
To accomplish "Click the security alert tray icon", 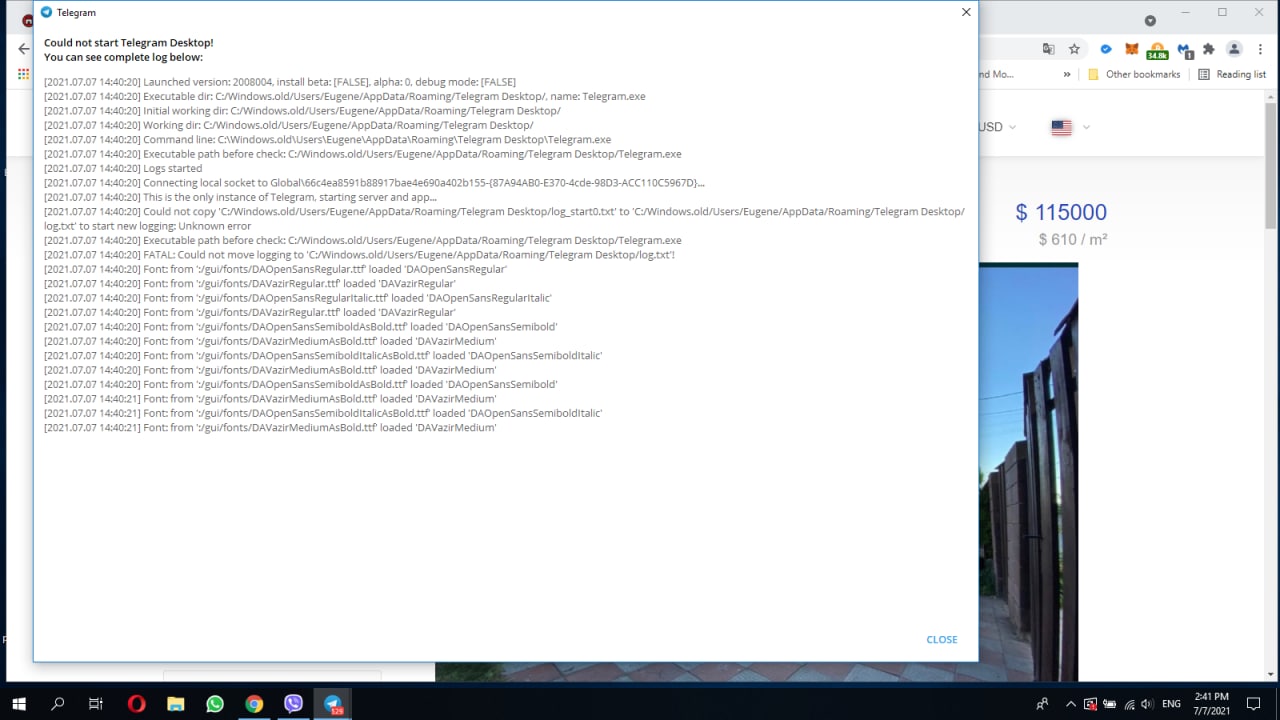I will [x=1090, y=704].
